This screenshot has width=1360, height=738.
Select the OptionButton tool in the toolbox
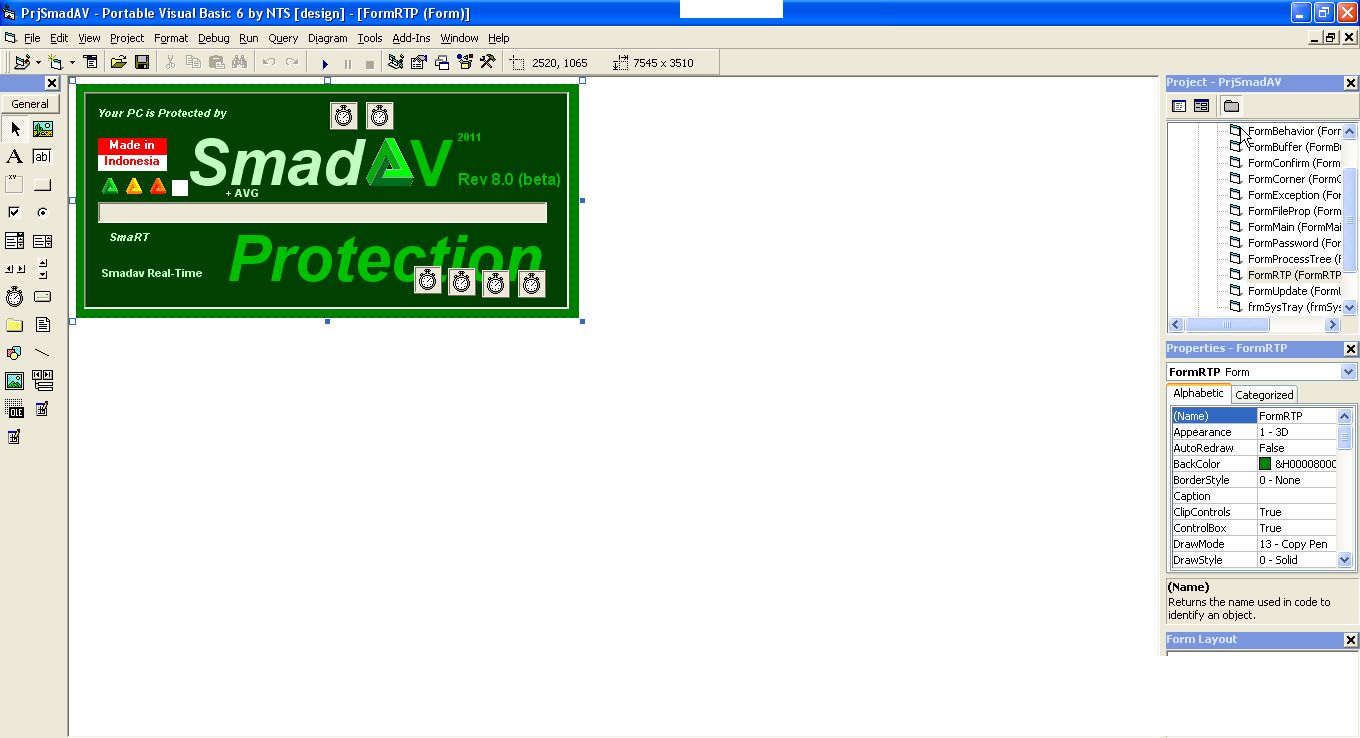pos(42,213)
